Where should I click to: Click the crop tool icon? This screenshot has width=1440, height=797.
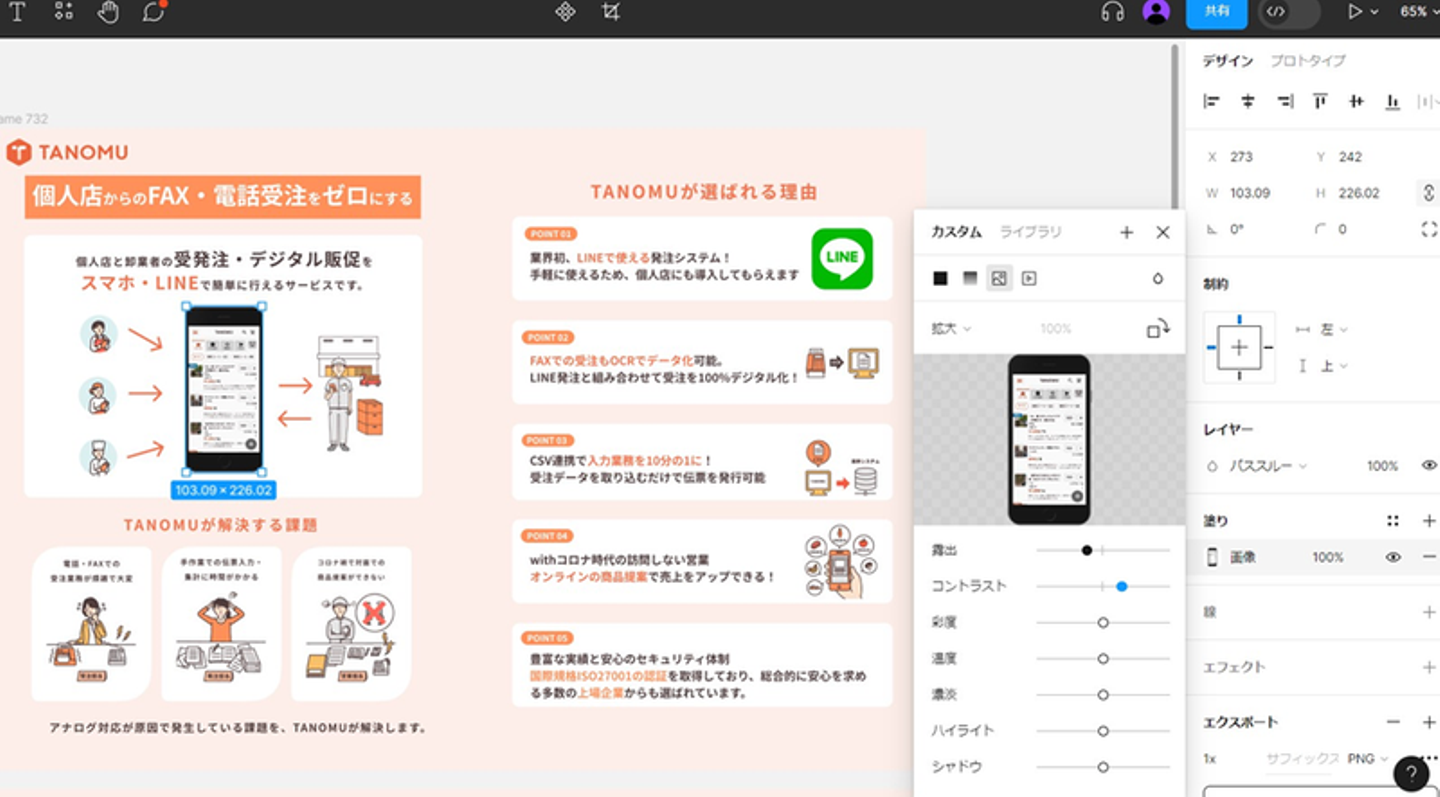(611, 12)
